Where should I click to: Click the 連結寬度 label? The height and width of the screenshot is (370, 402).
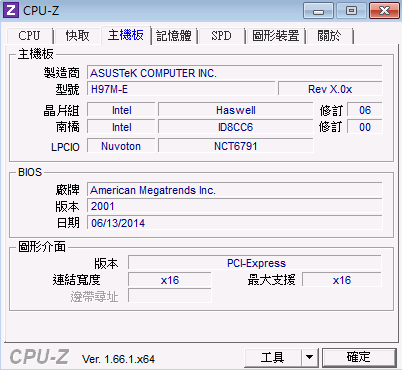click(76, 280)
